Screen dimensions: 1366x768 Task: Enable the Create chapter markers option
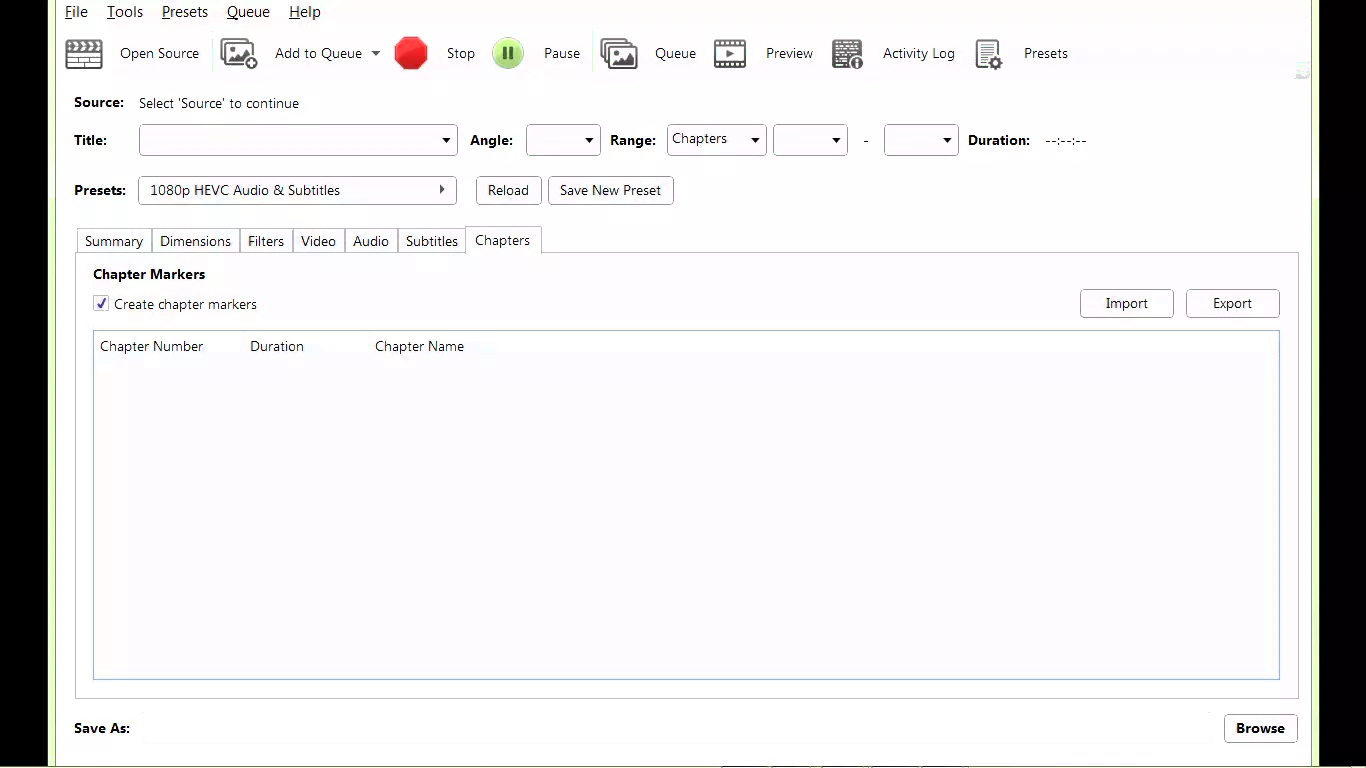coord(100,303)
